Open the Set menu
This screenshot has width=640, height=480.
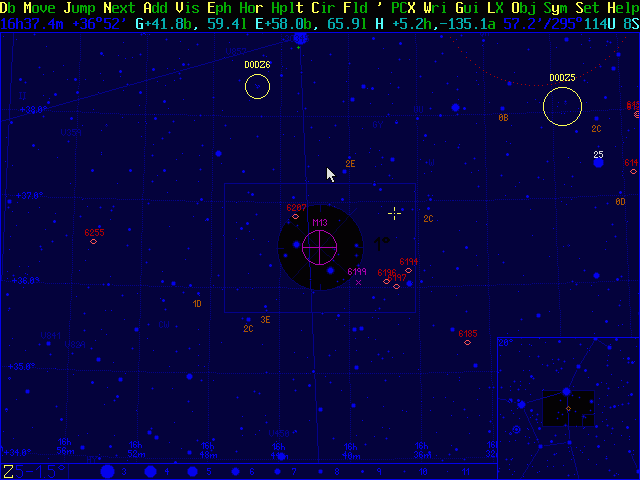(586, 7)
